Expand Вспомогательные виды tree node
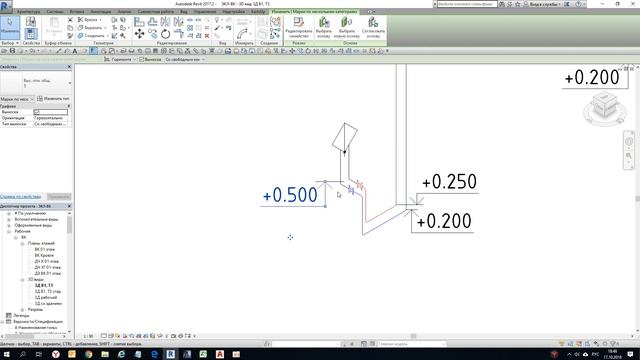 point(9,219)
